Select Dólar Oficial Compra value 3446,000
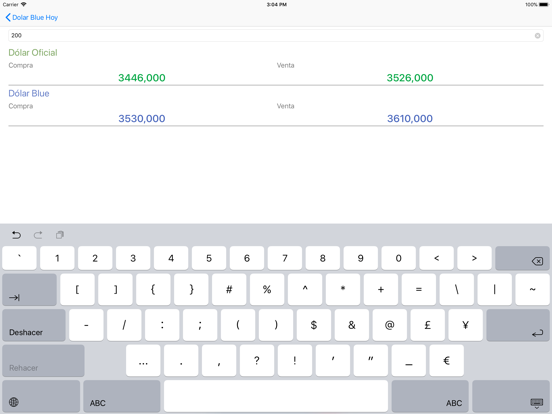Screen dimensions: 552x414 click(x=142, y=78)
